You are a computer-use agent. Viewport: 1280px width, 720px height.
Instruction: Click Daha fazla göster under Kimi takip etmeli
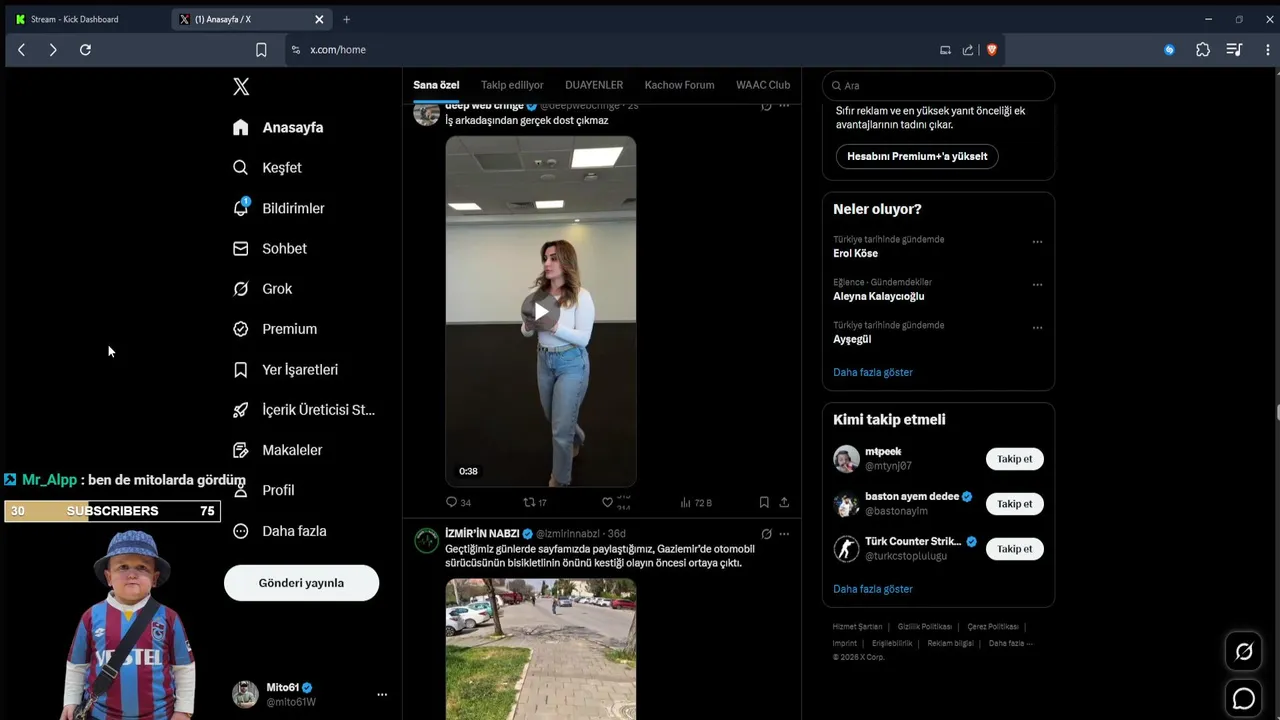(x=873, y=589)
